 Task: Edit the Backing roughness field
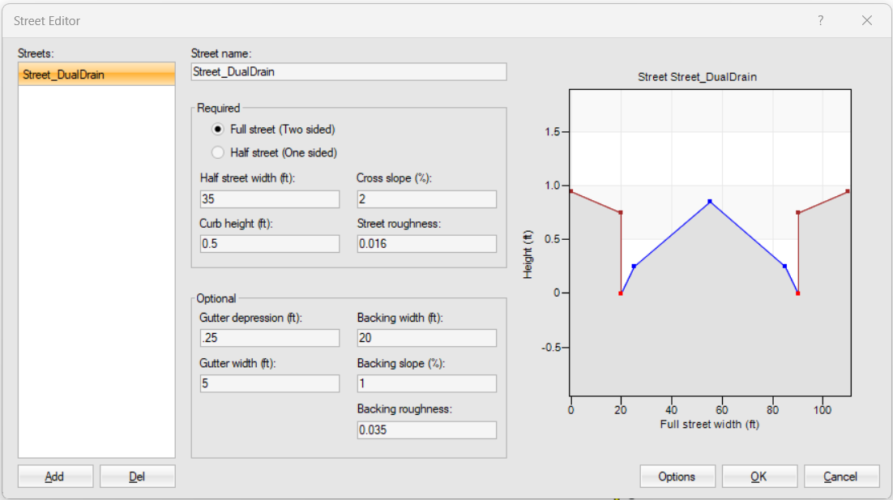(427, 430)
